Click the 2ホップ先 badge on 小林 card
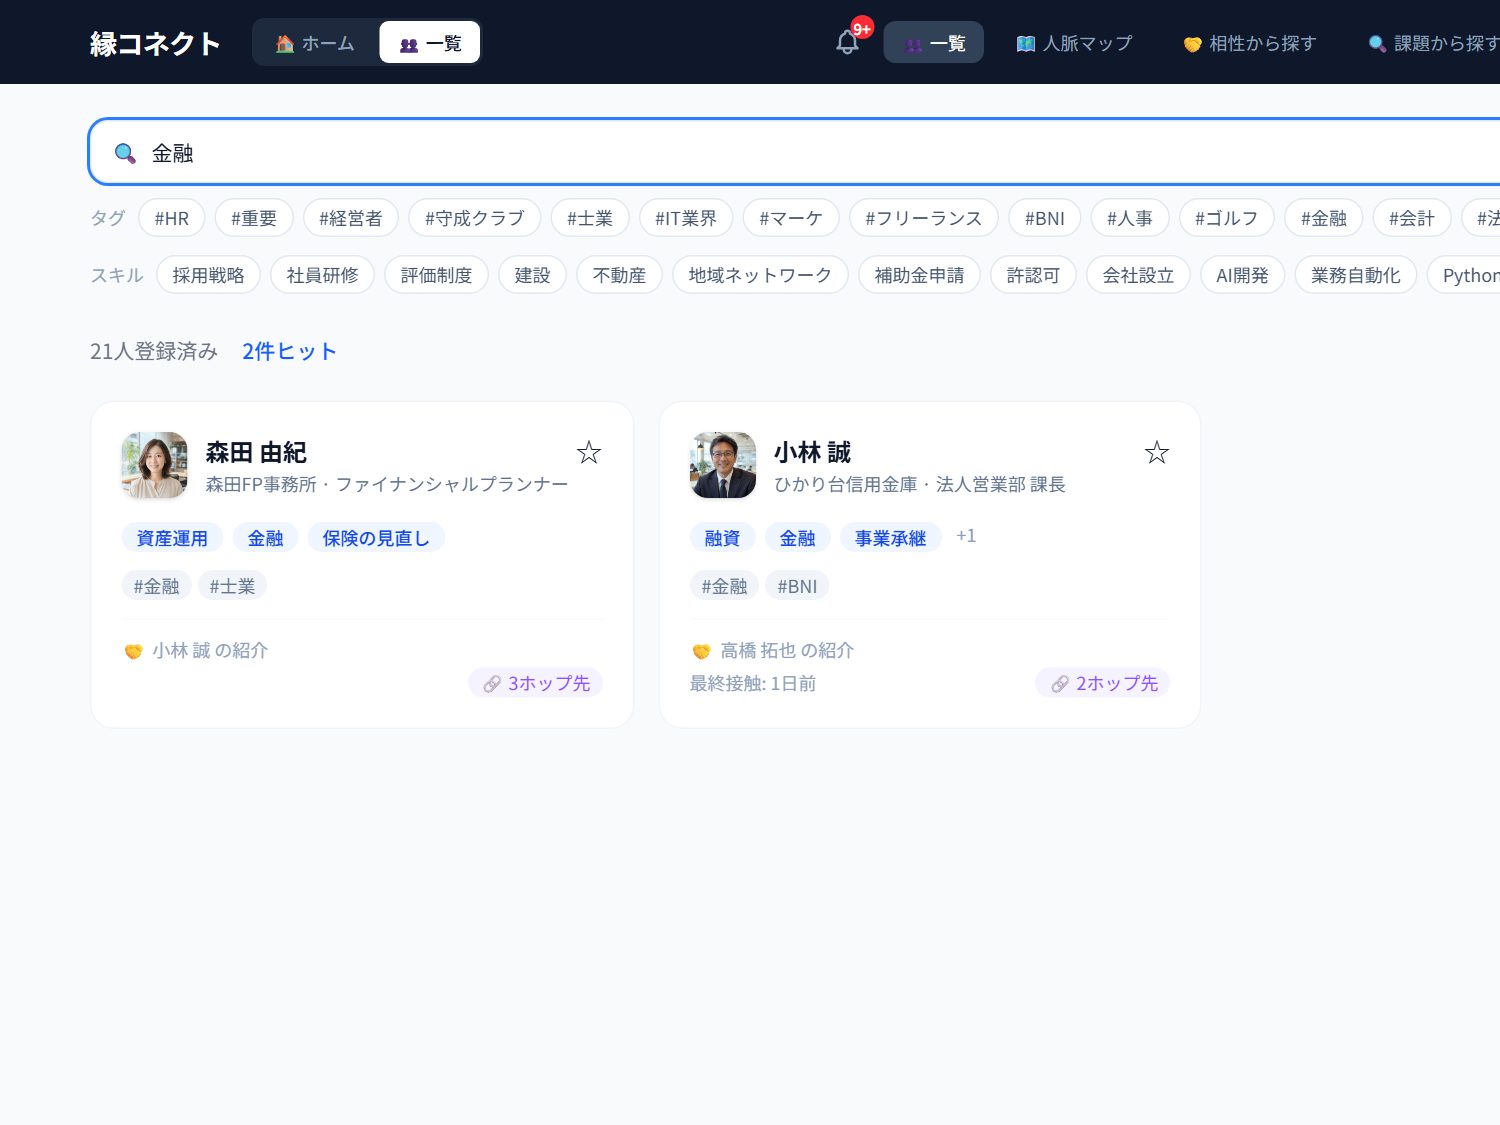 click(x=1104, y=683)
